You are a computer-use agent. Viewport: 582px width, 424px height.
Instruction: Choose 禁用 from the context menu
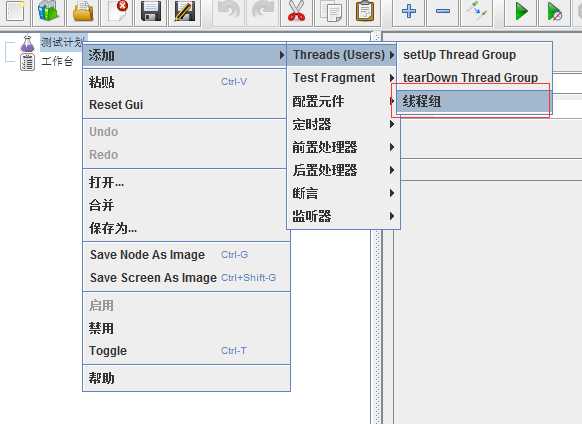pyautogui.click(x=186, y=328)
